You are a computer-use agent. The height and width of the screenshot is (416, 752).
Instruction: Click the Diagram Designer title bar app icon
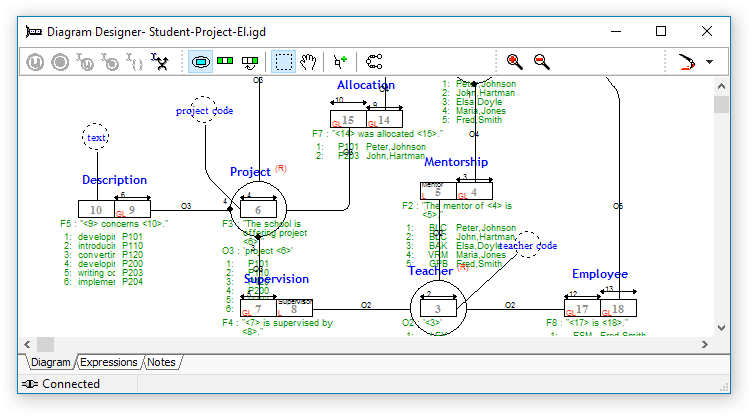[34, 32]
